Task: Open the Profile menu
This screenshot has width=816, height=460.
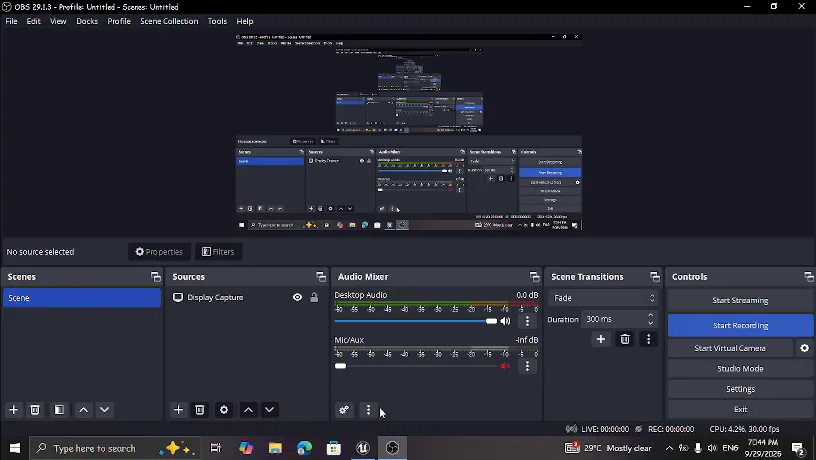Action: (x=119, y=21)
